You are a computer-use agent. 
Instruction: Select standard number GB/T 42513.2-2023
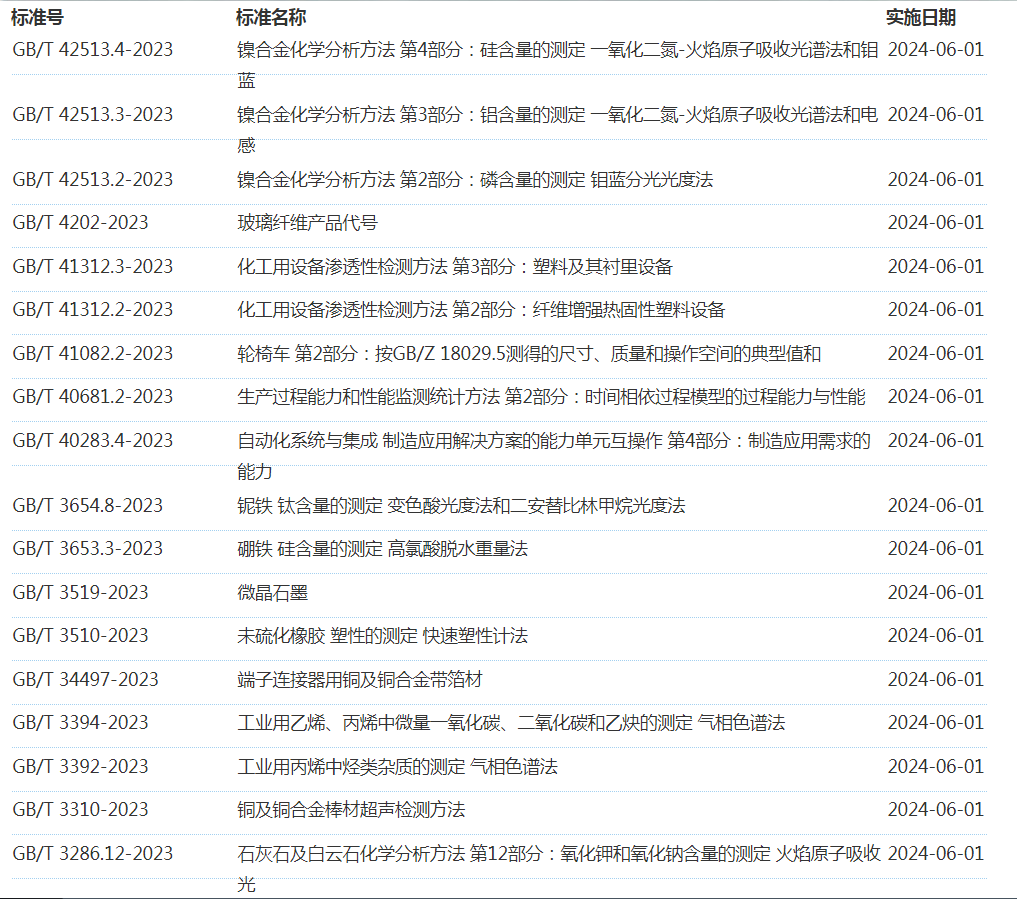coord(93,180)
